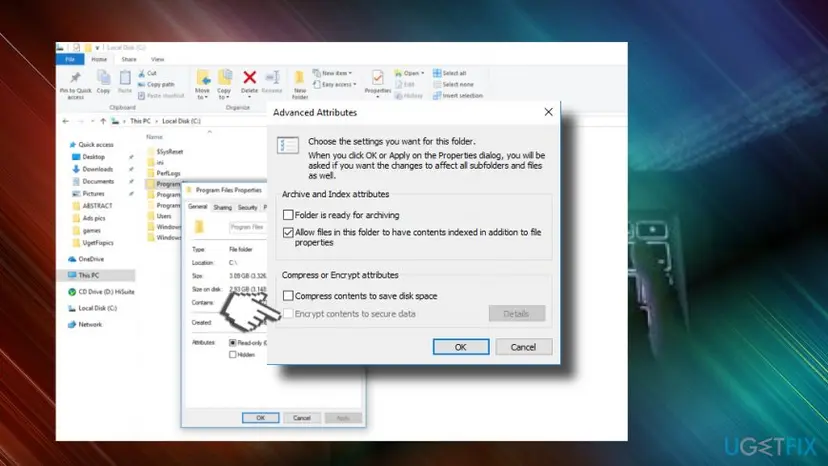Click the OneDrive cloud icon in sidebar

pyautogui.click(x=72, y=259)
